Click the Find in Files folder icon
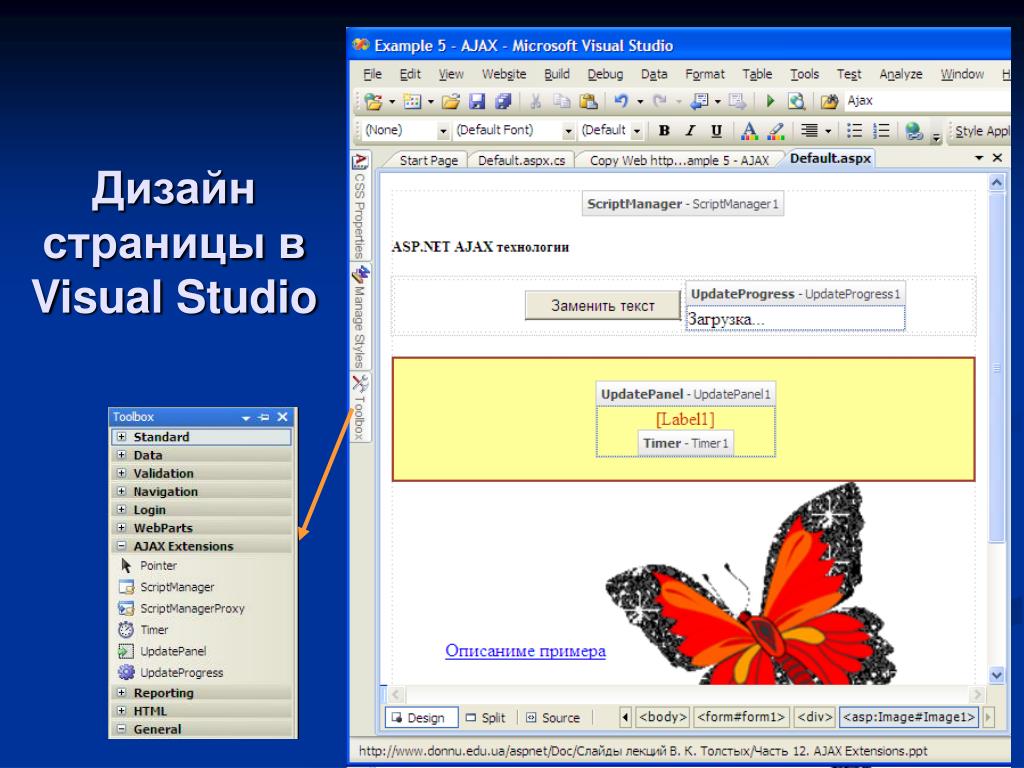Image resolution: width=1024 pixels, height=768 pixels. point(829,101)
